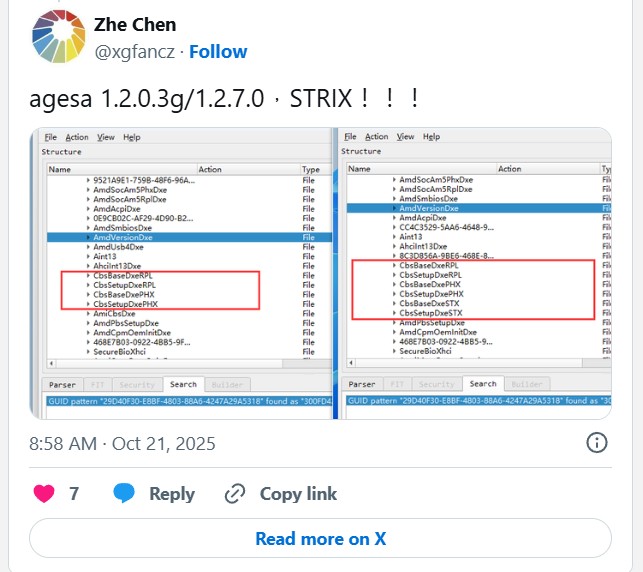This screenshot has height=572, width=643.
Task: Open the Action menu in right window
Action: 376,137
